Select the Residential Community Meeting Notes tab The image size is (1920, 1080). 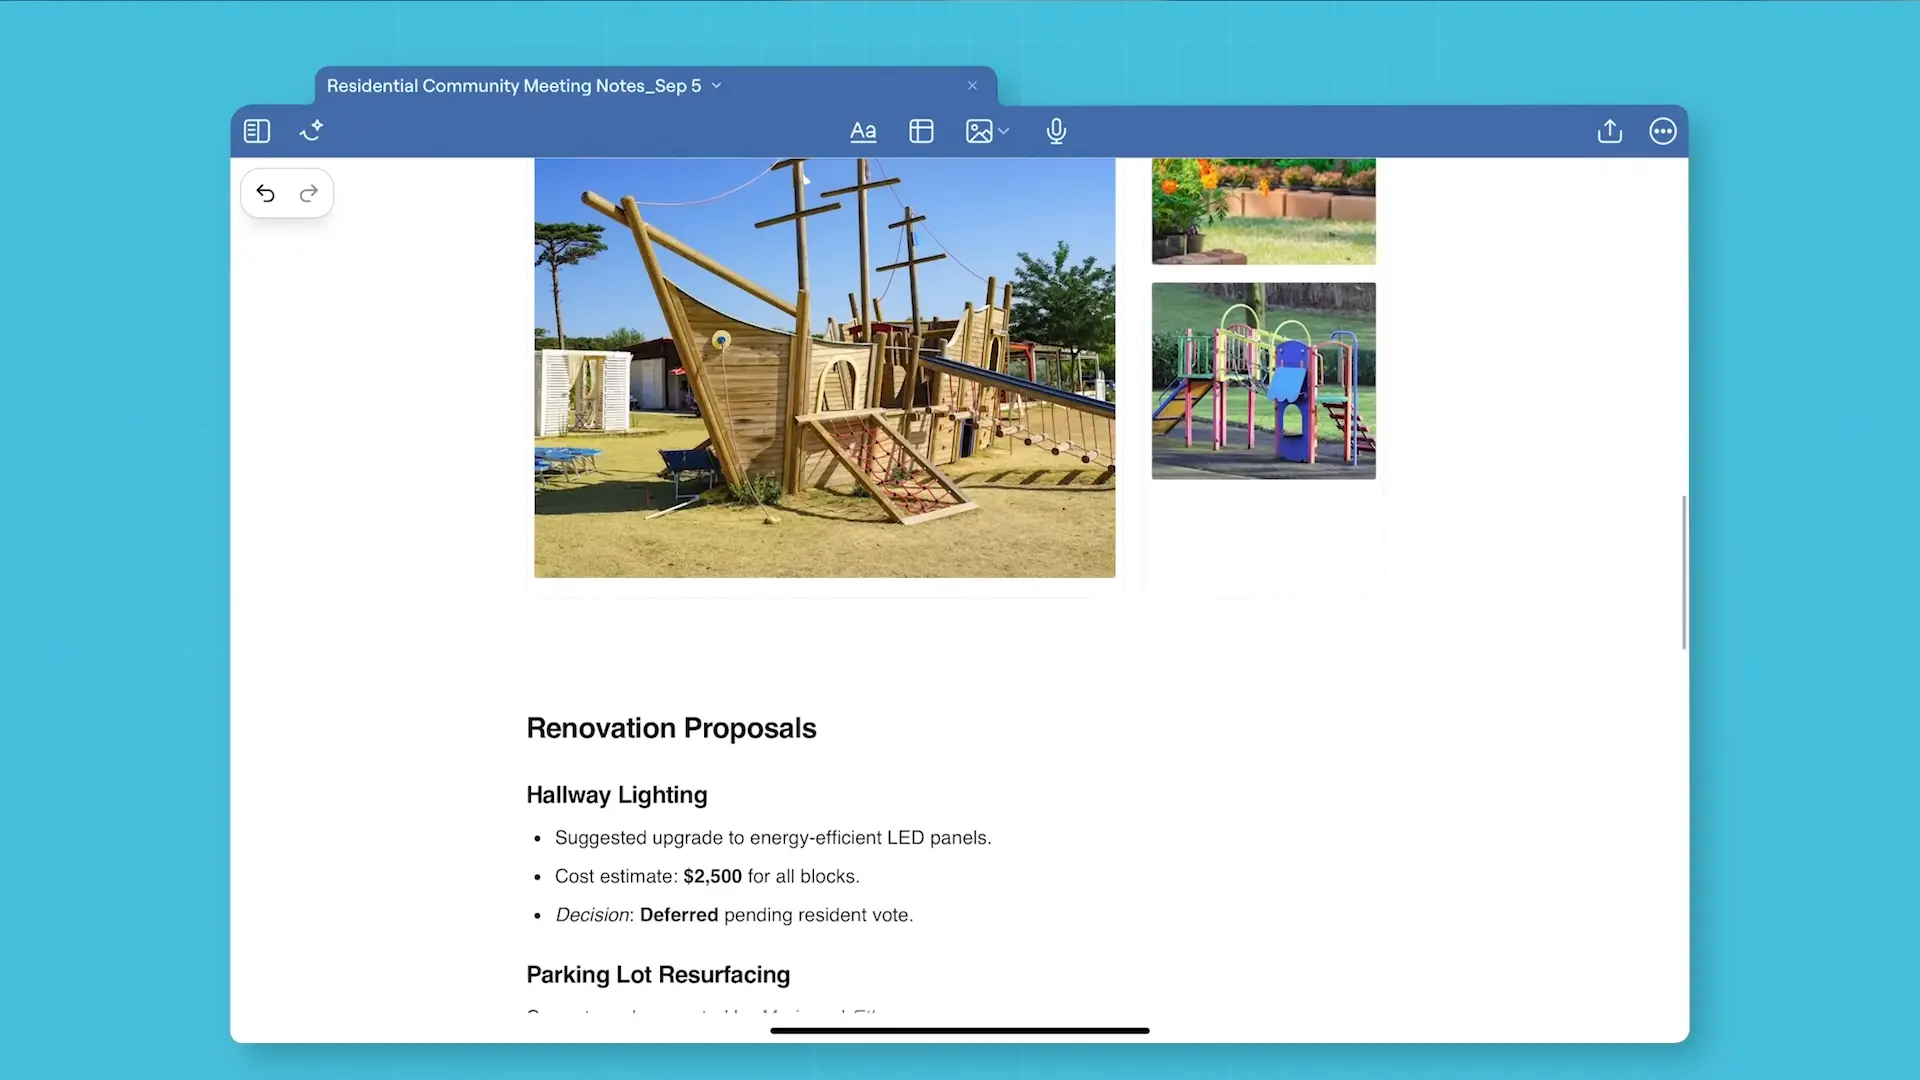[x=513, y=86]
